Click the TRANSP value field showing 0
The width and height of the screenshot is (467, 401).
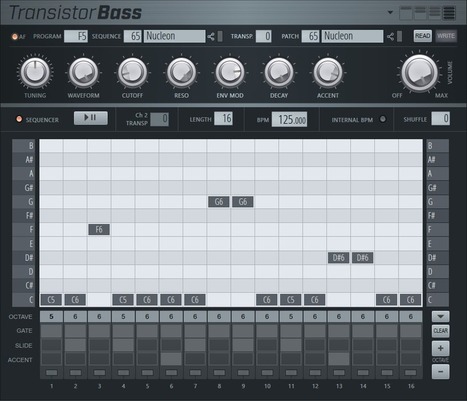[x=263, y=36]
